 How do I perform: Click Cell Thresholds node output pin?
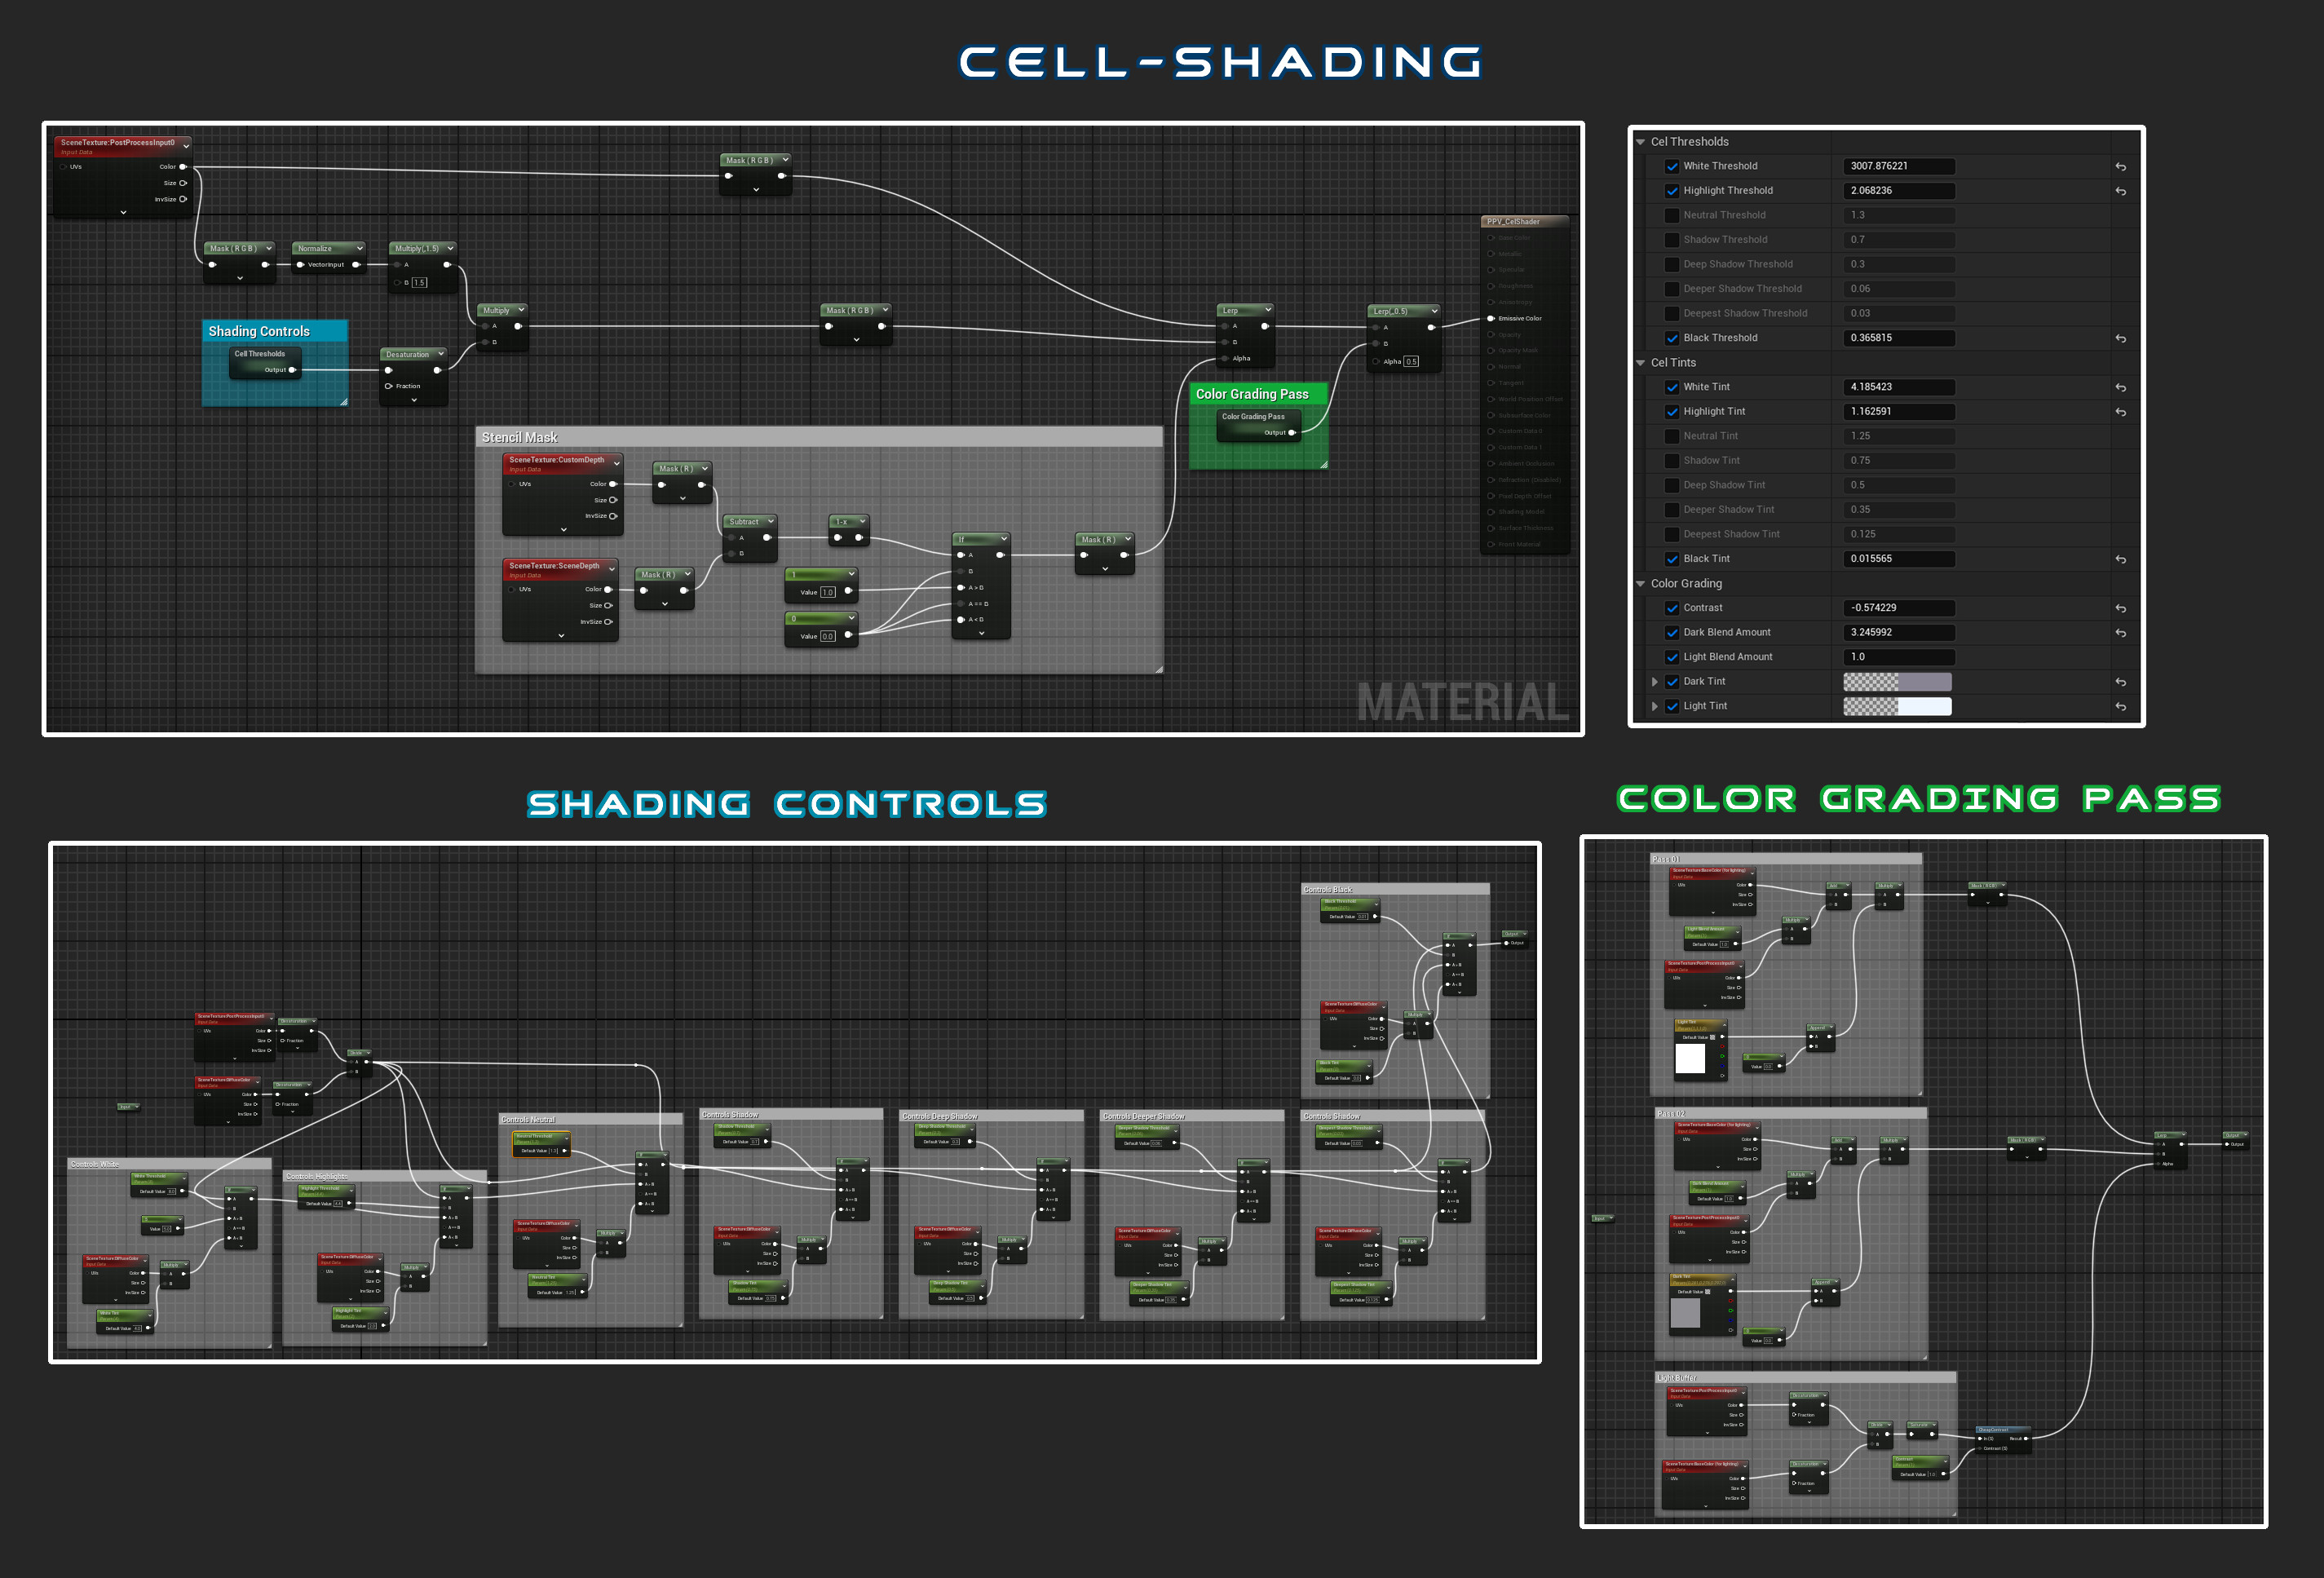292,370
